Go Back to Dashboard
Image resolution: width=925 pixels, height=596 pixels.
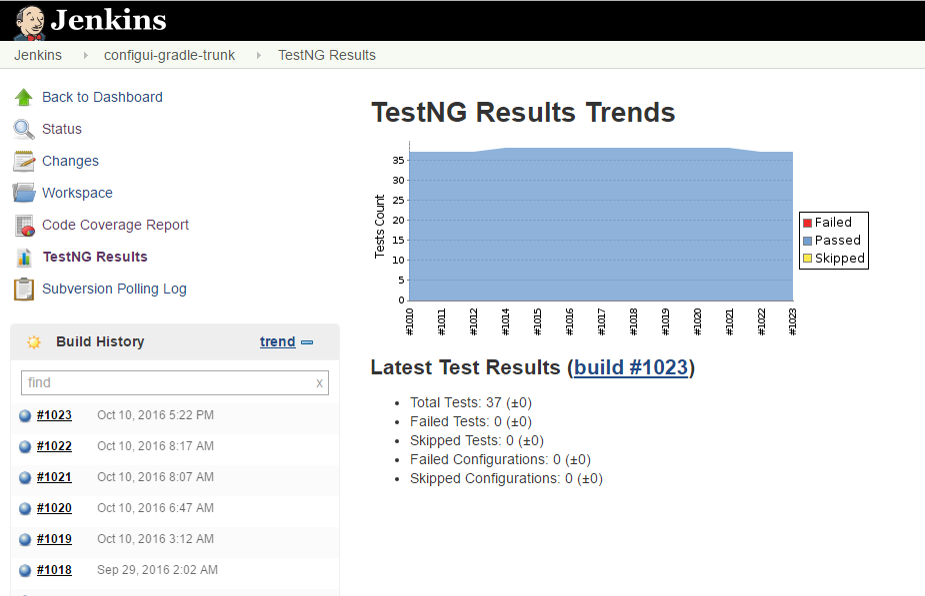pyautogui.click(x=102, y=97)
